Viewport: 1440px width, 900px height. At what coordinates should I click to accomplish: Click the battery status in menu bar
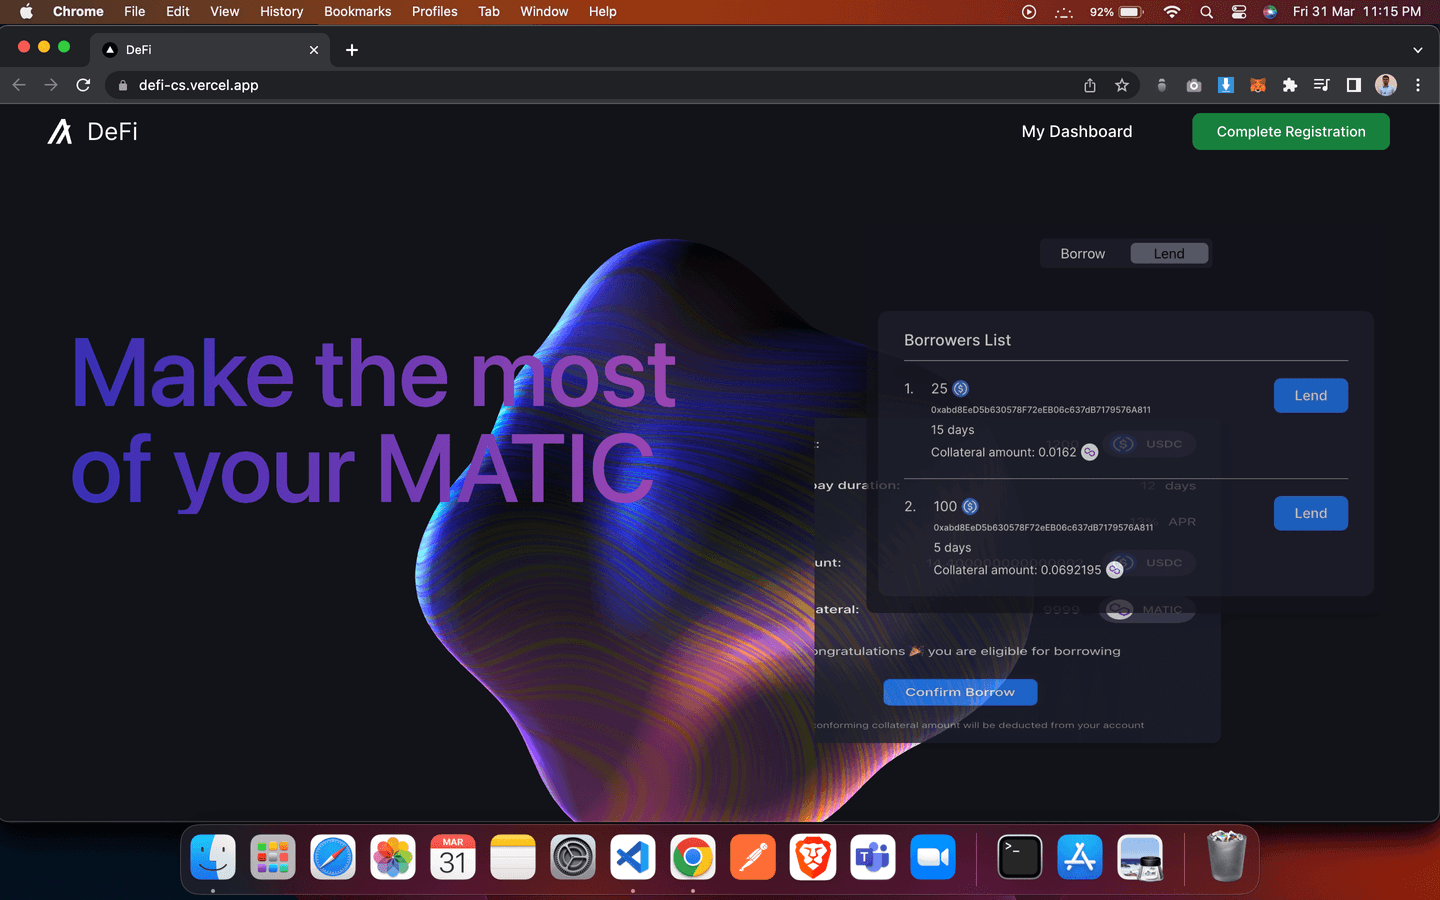pyautogui.click(x=1117, y=12)
